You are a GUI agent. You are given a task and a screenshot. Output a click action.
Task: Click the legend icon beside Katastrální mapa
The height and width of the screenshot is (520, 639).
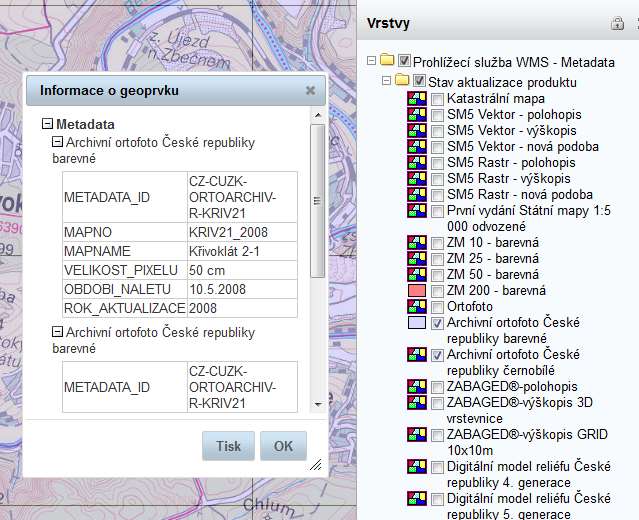pyautogui.click(x=416, y=99)
